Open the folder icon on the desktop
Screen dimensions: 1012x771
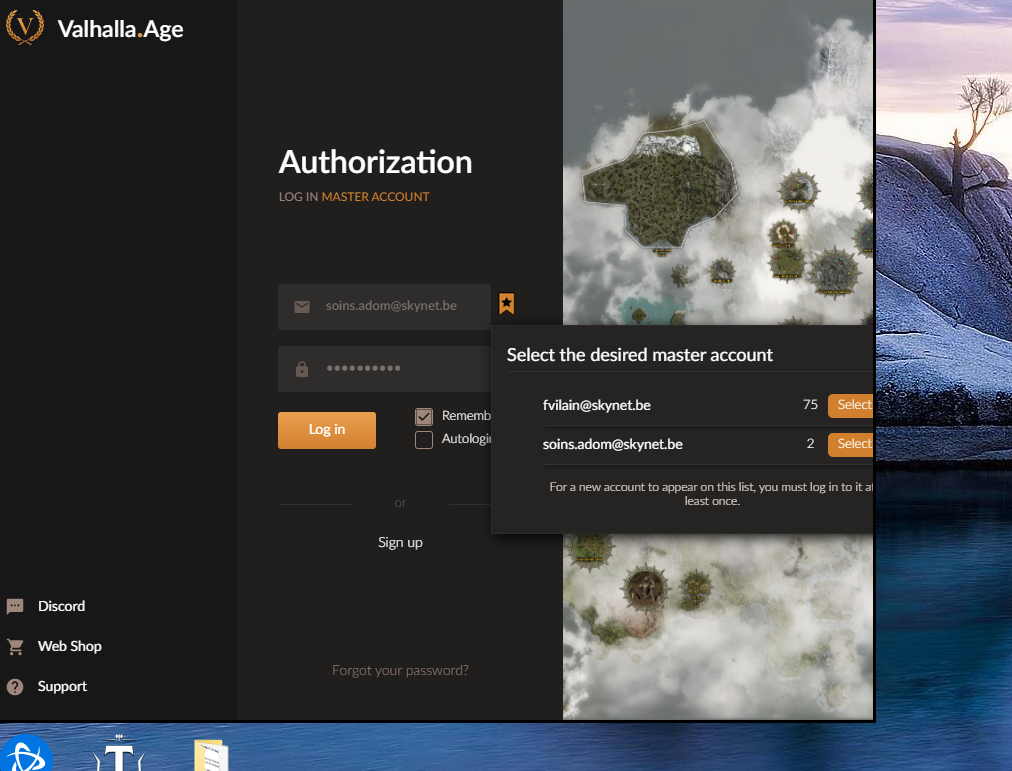(x=211, y=756)
